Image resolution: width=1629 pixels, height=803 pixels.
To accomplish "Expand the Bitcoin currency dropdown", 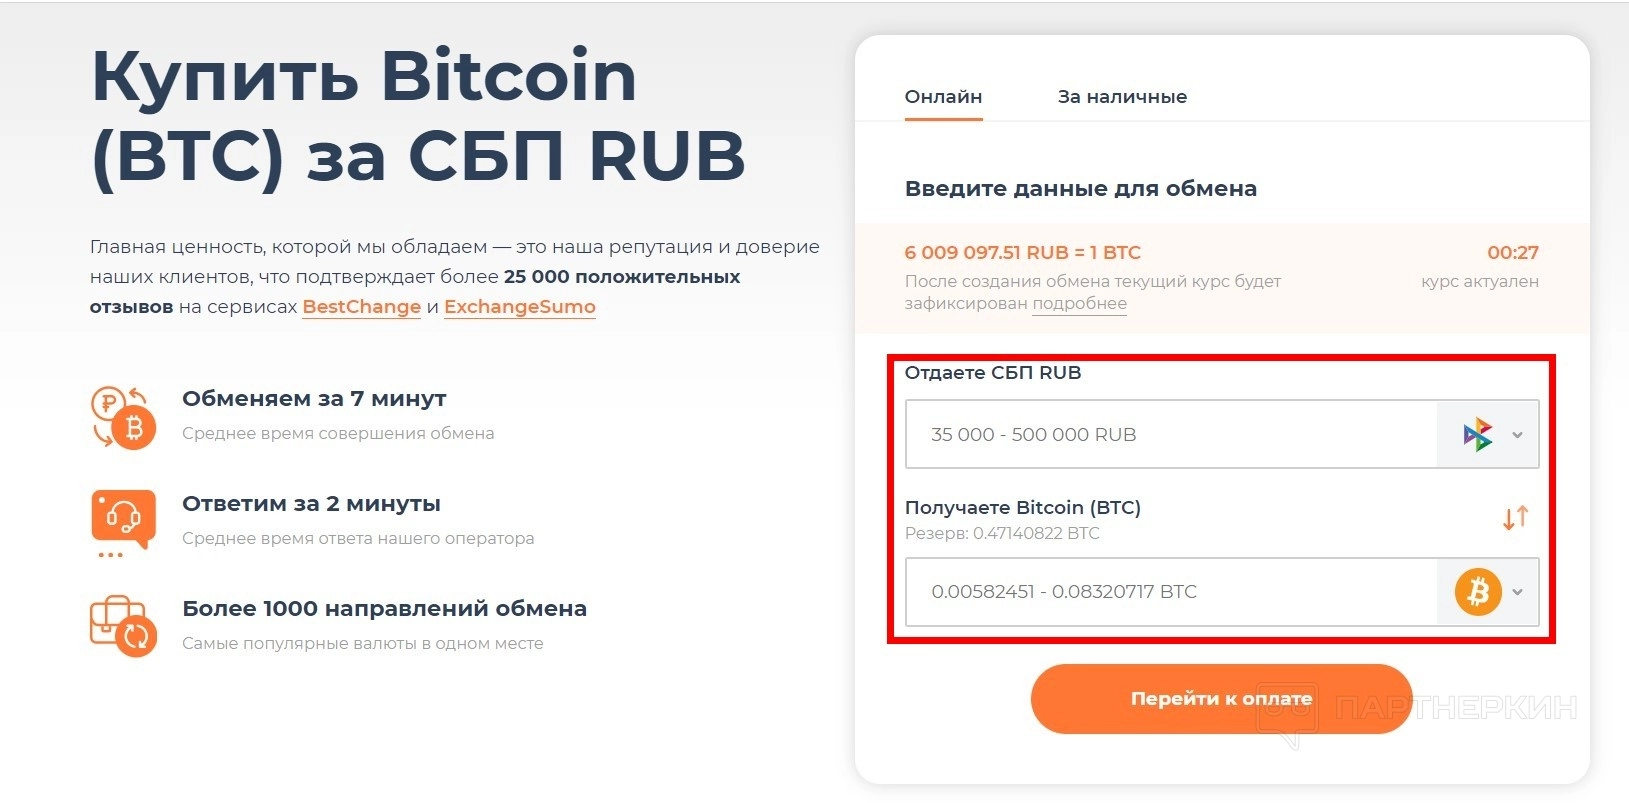I will tap(1517, 592).
